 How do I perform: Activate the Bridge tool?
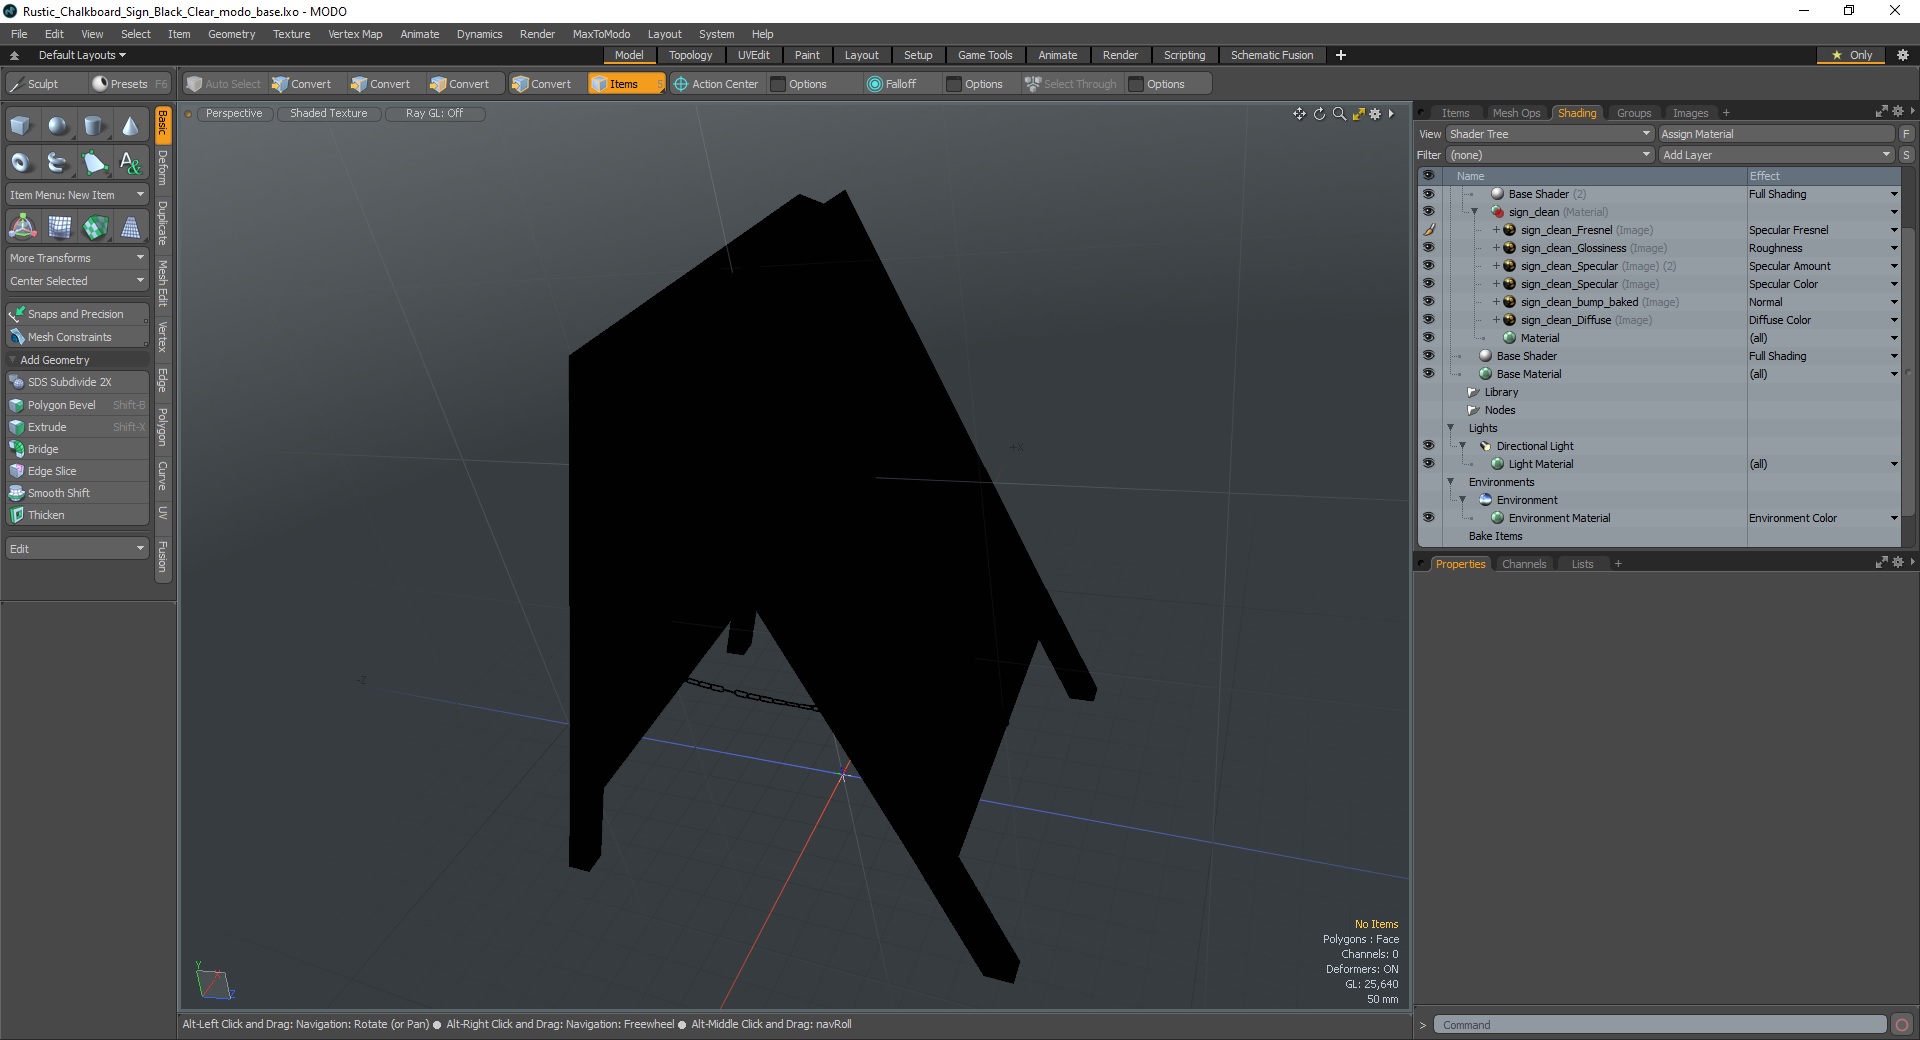pyautogui.click(x=77, y=449)
